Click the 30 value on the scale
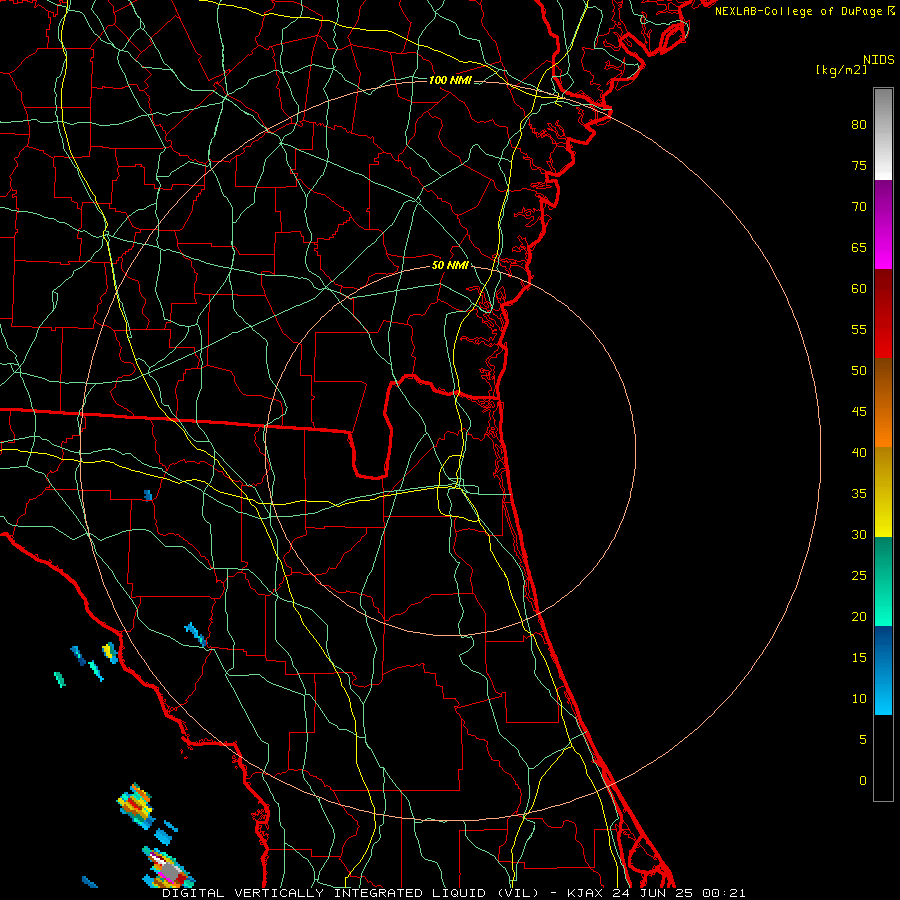This screenshot has width=900, height=900. click(859, 534)
